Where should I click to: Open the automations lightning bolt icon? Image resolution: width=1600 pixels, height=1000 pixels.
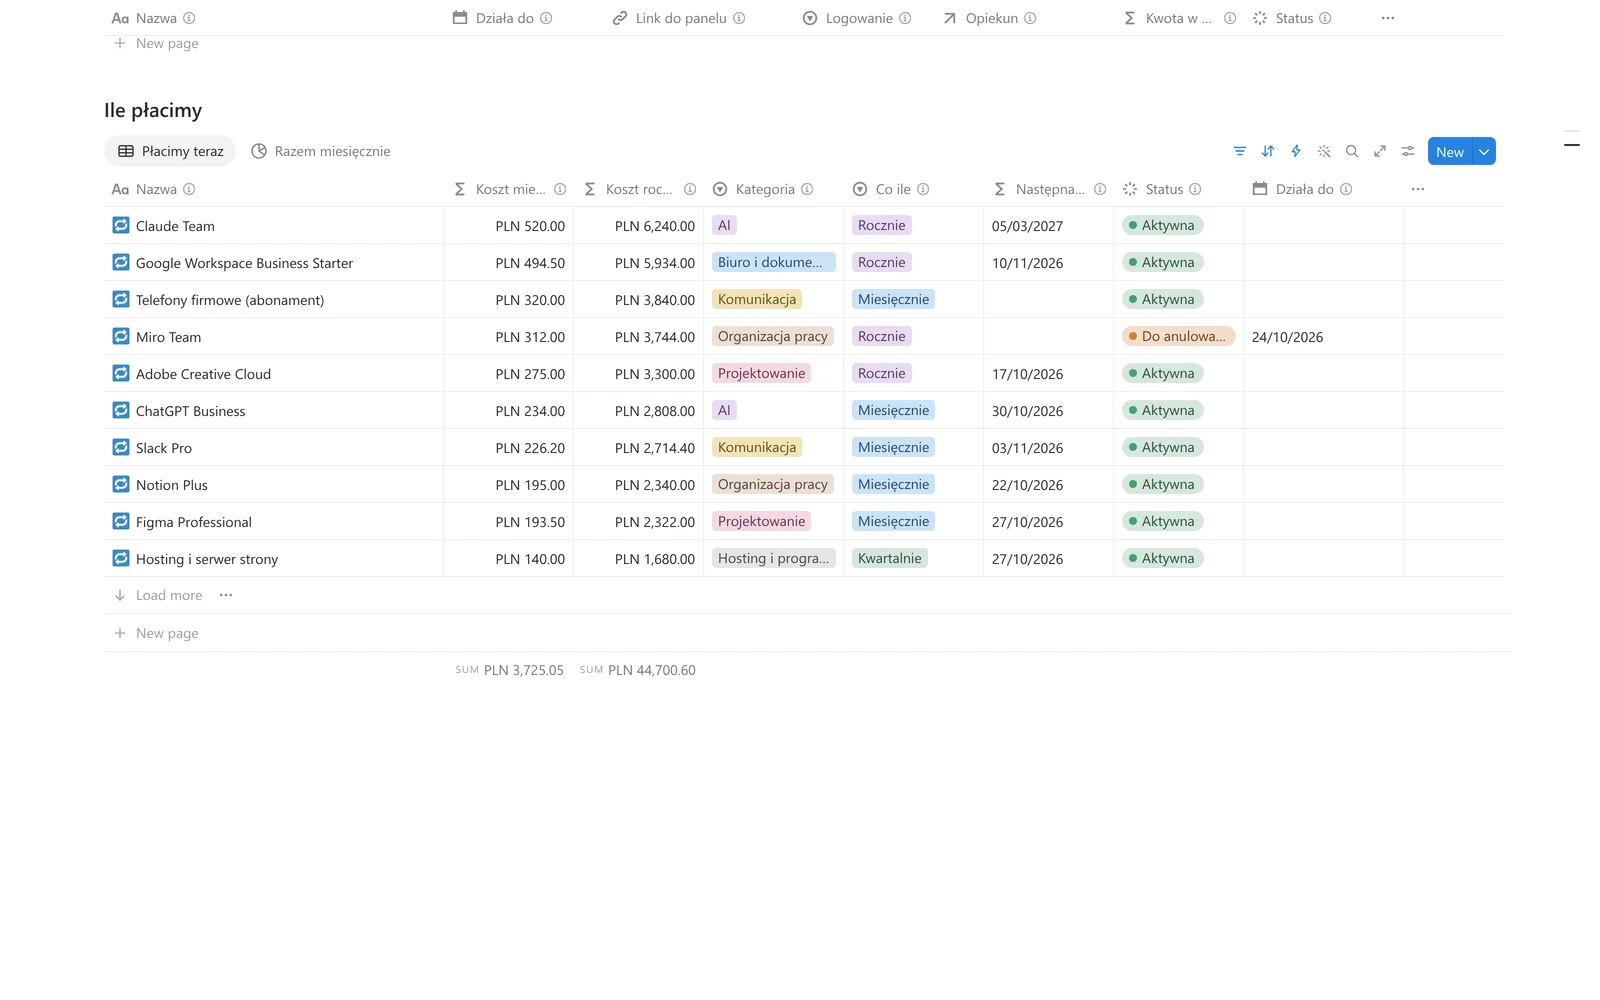pos(1296,151)
